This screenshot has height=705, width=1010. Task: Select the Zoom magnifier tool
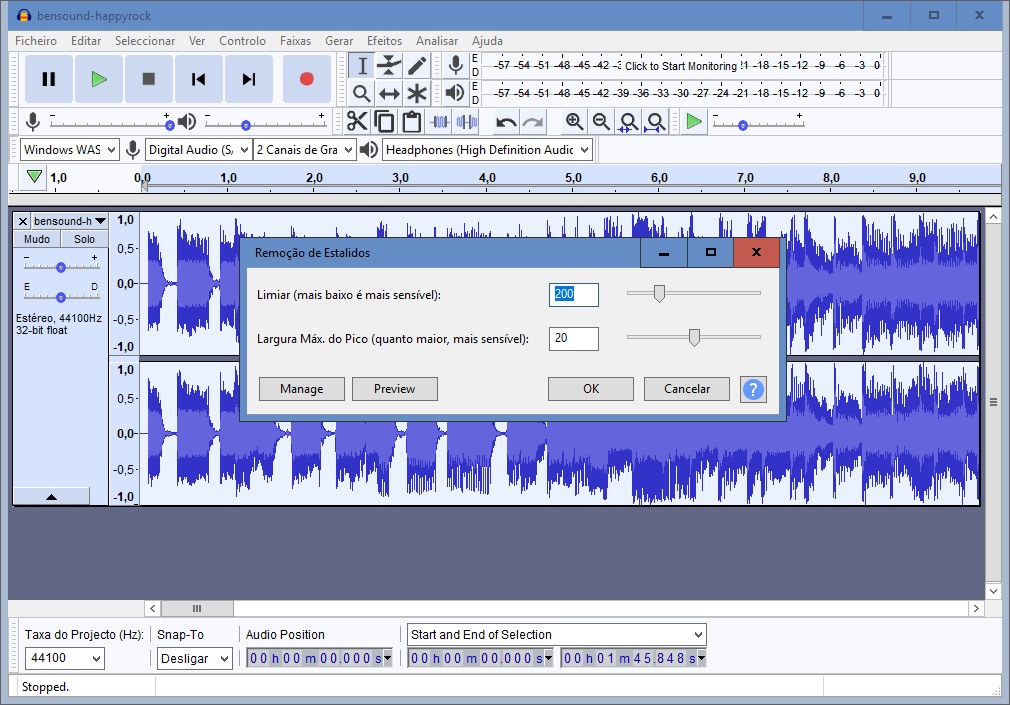click(x=362, y=93)
